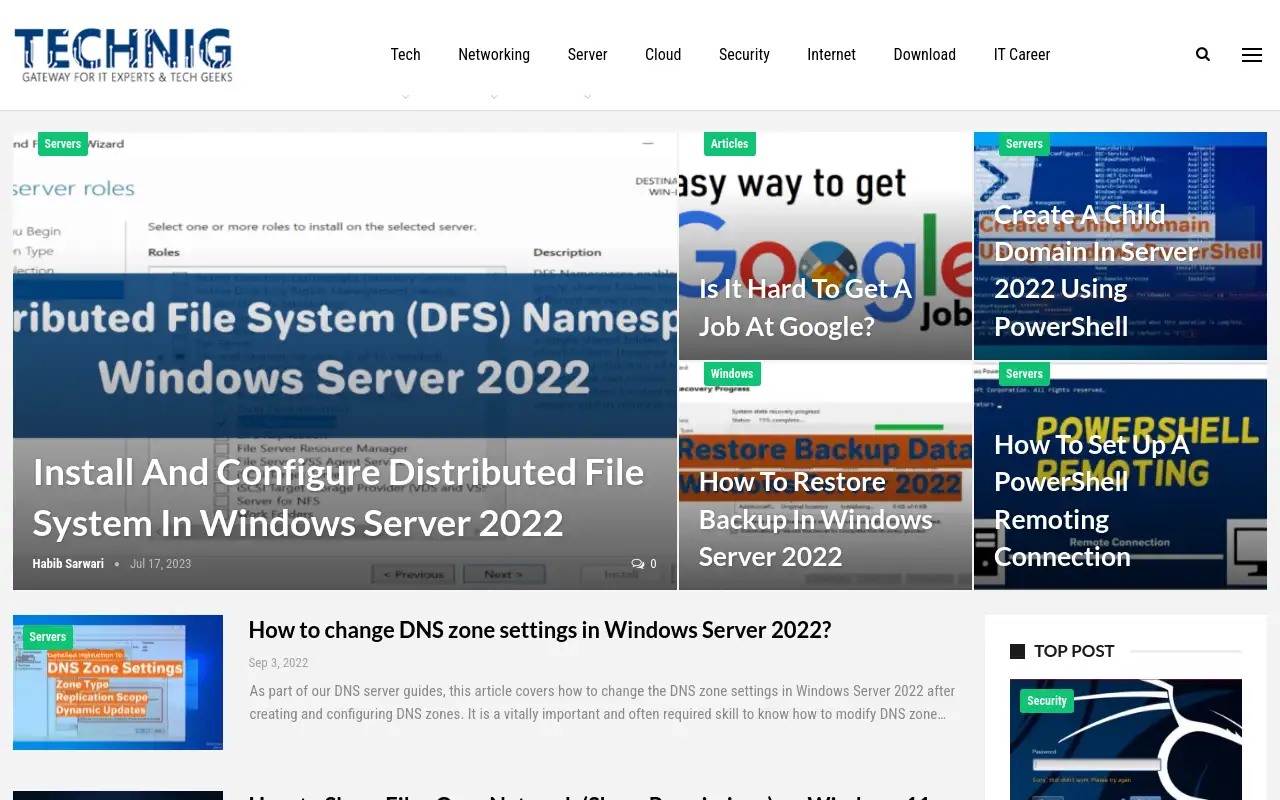
Task: Click the Sep 3, 2022 date
Action: coord(278,663)
